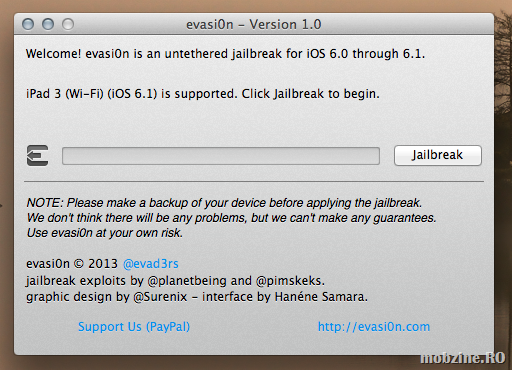
Task: Close the evasi0n window
Action: [x=28, y=24]
